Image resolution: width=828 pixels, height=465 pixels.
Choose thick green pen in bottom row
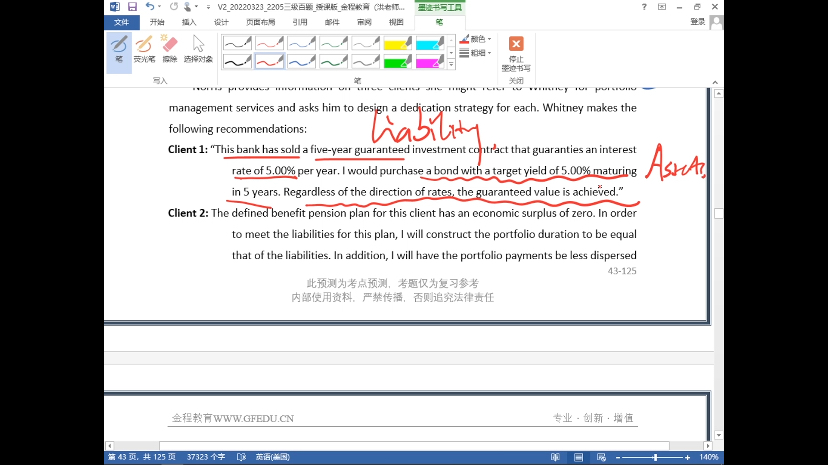(x=334, y=62)
